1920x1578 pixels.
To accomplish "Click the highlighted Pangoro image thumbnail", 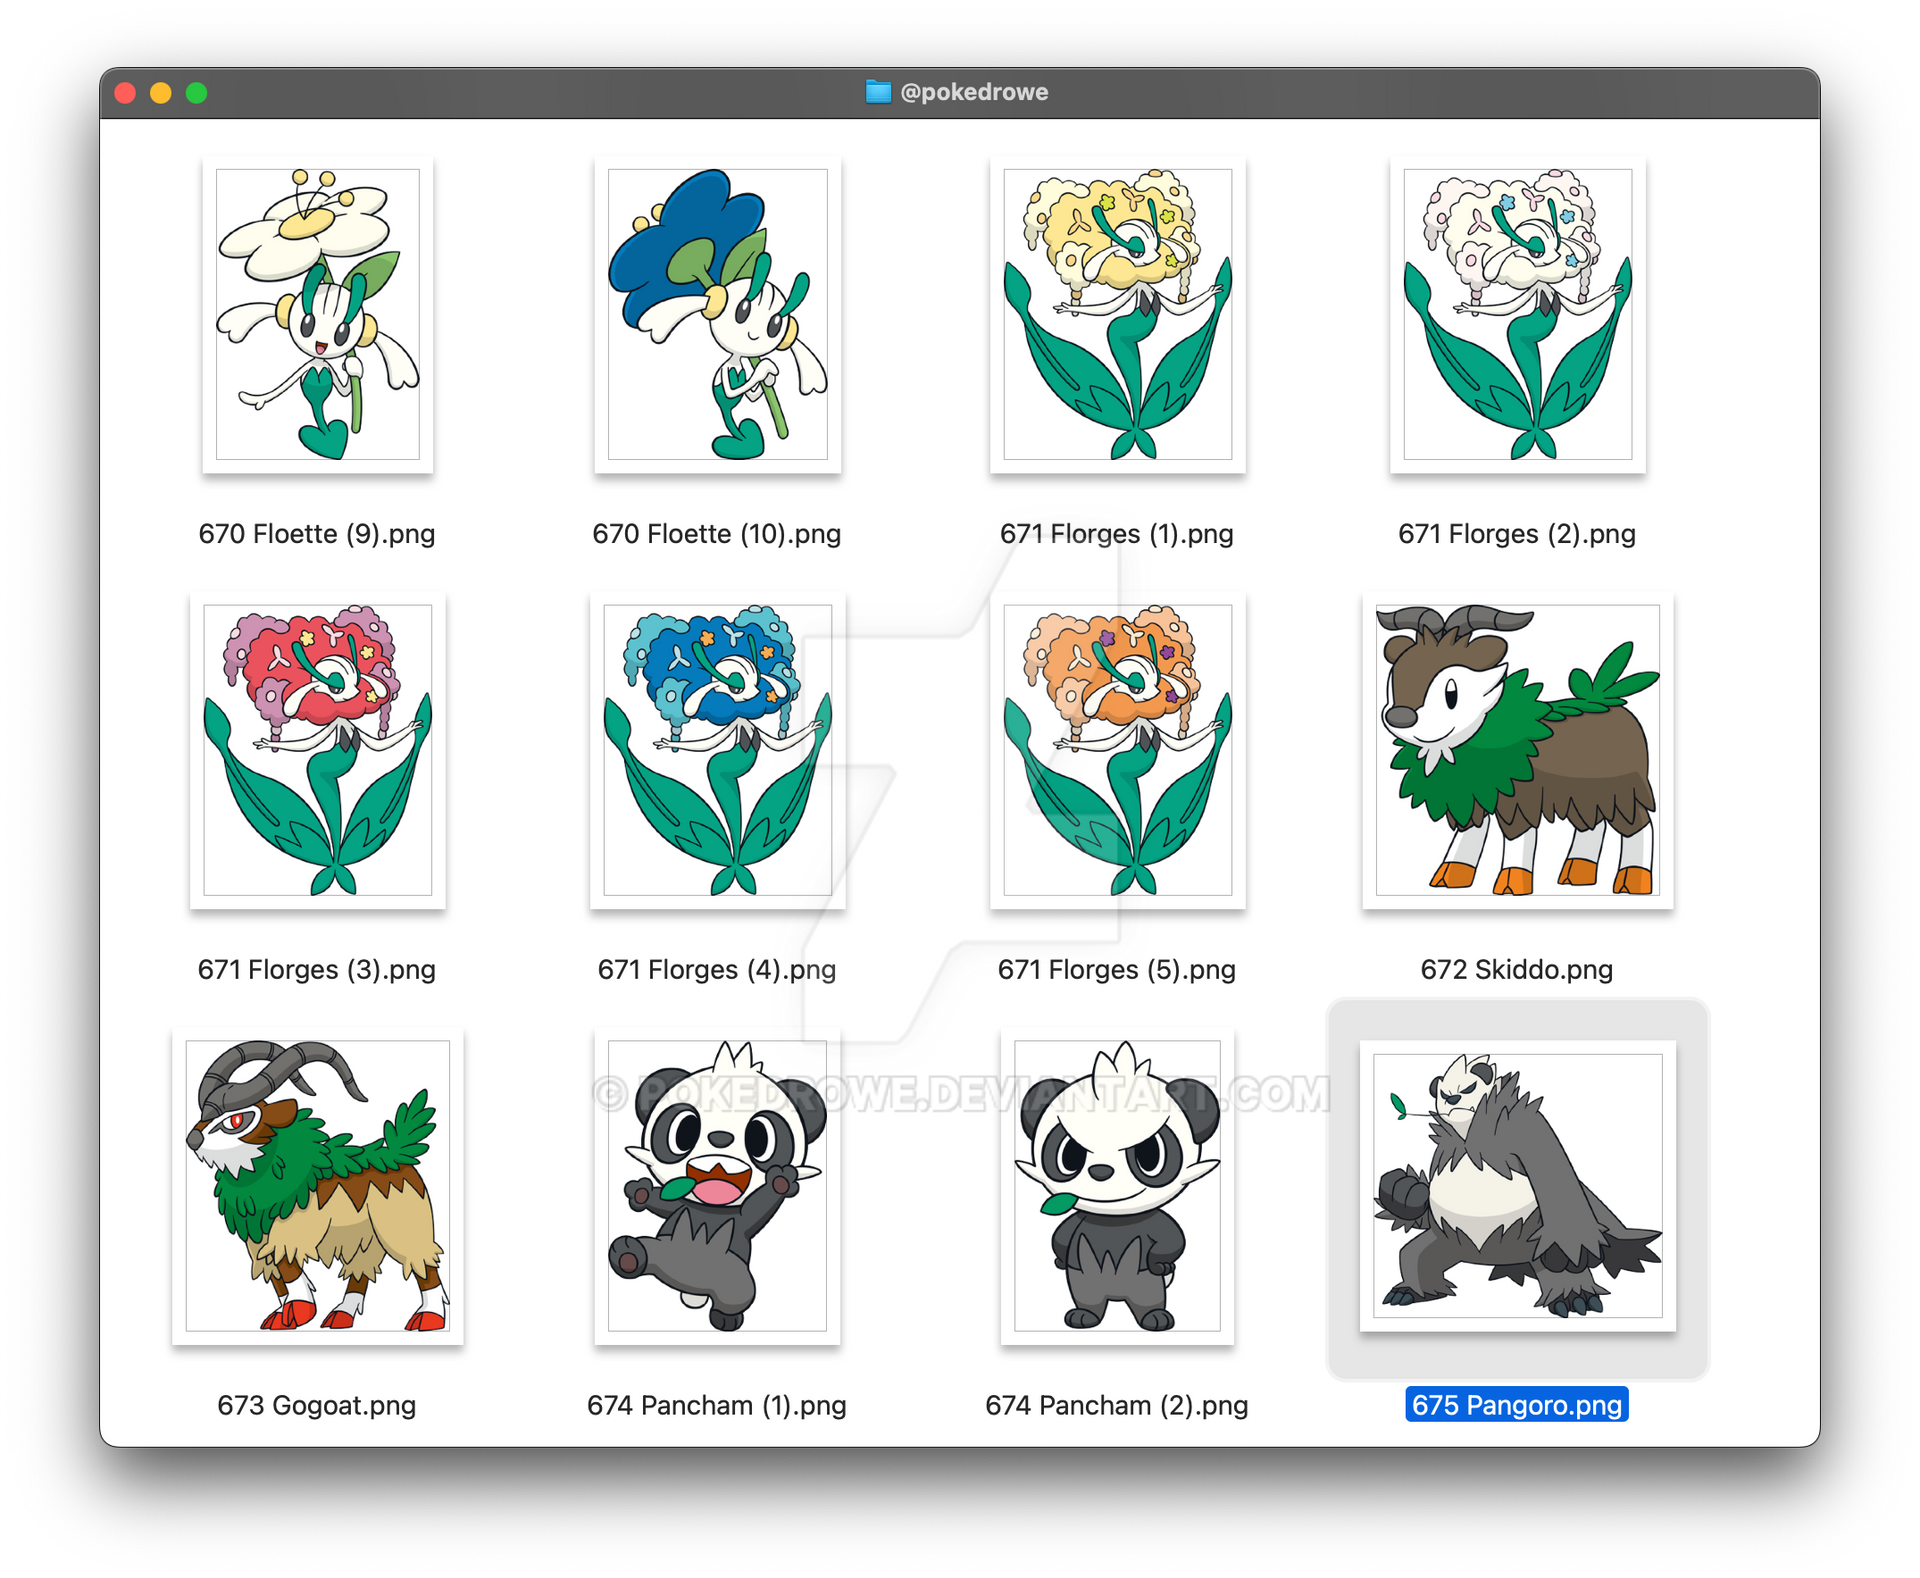I will (x=1517, y=1186).
